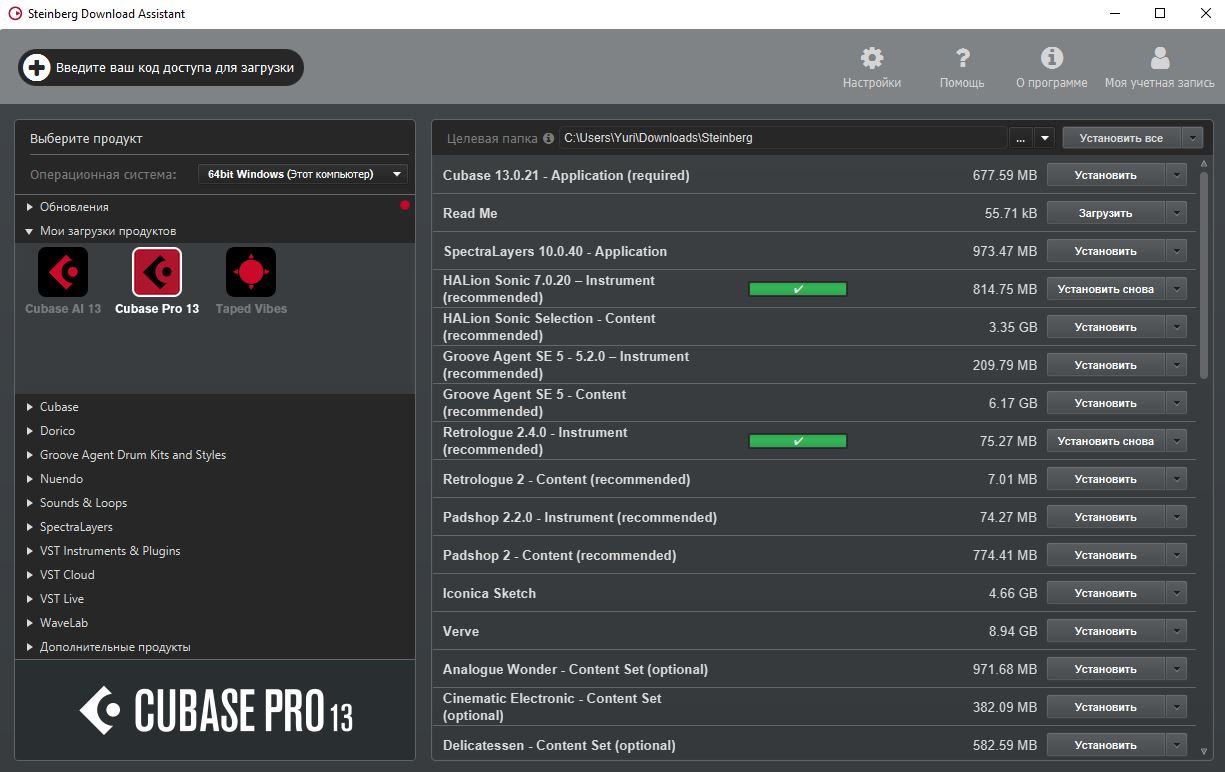
Task: Click HALion Sonic completed progress bar
Action: pos(798,289)
